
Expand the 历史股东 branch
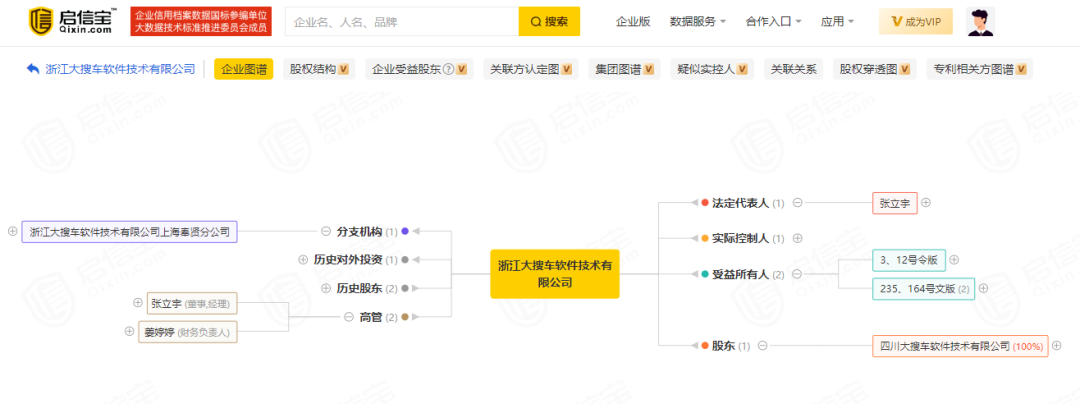click(326, 288)
